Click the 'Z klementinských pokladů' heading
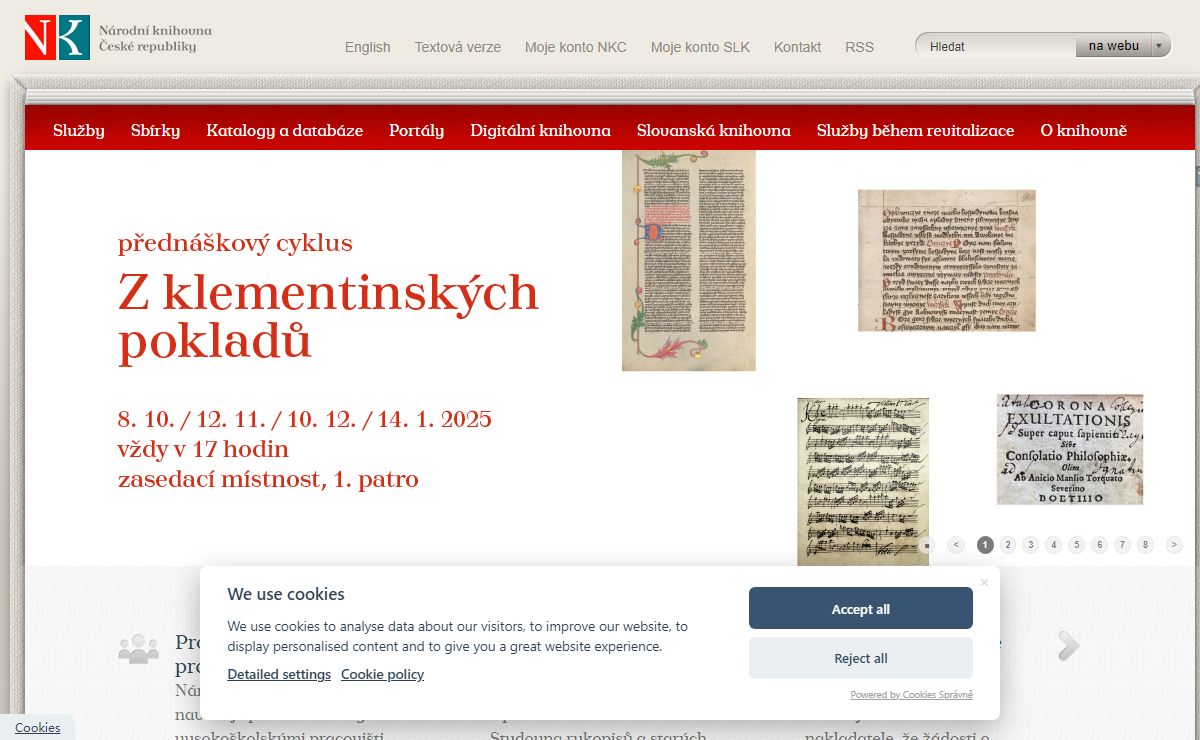This screenshot has height=740, width=1200. click(329, 317)
